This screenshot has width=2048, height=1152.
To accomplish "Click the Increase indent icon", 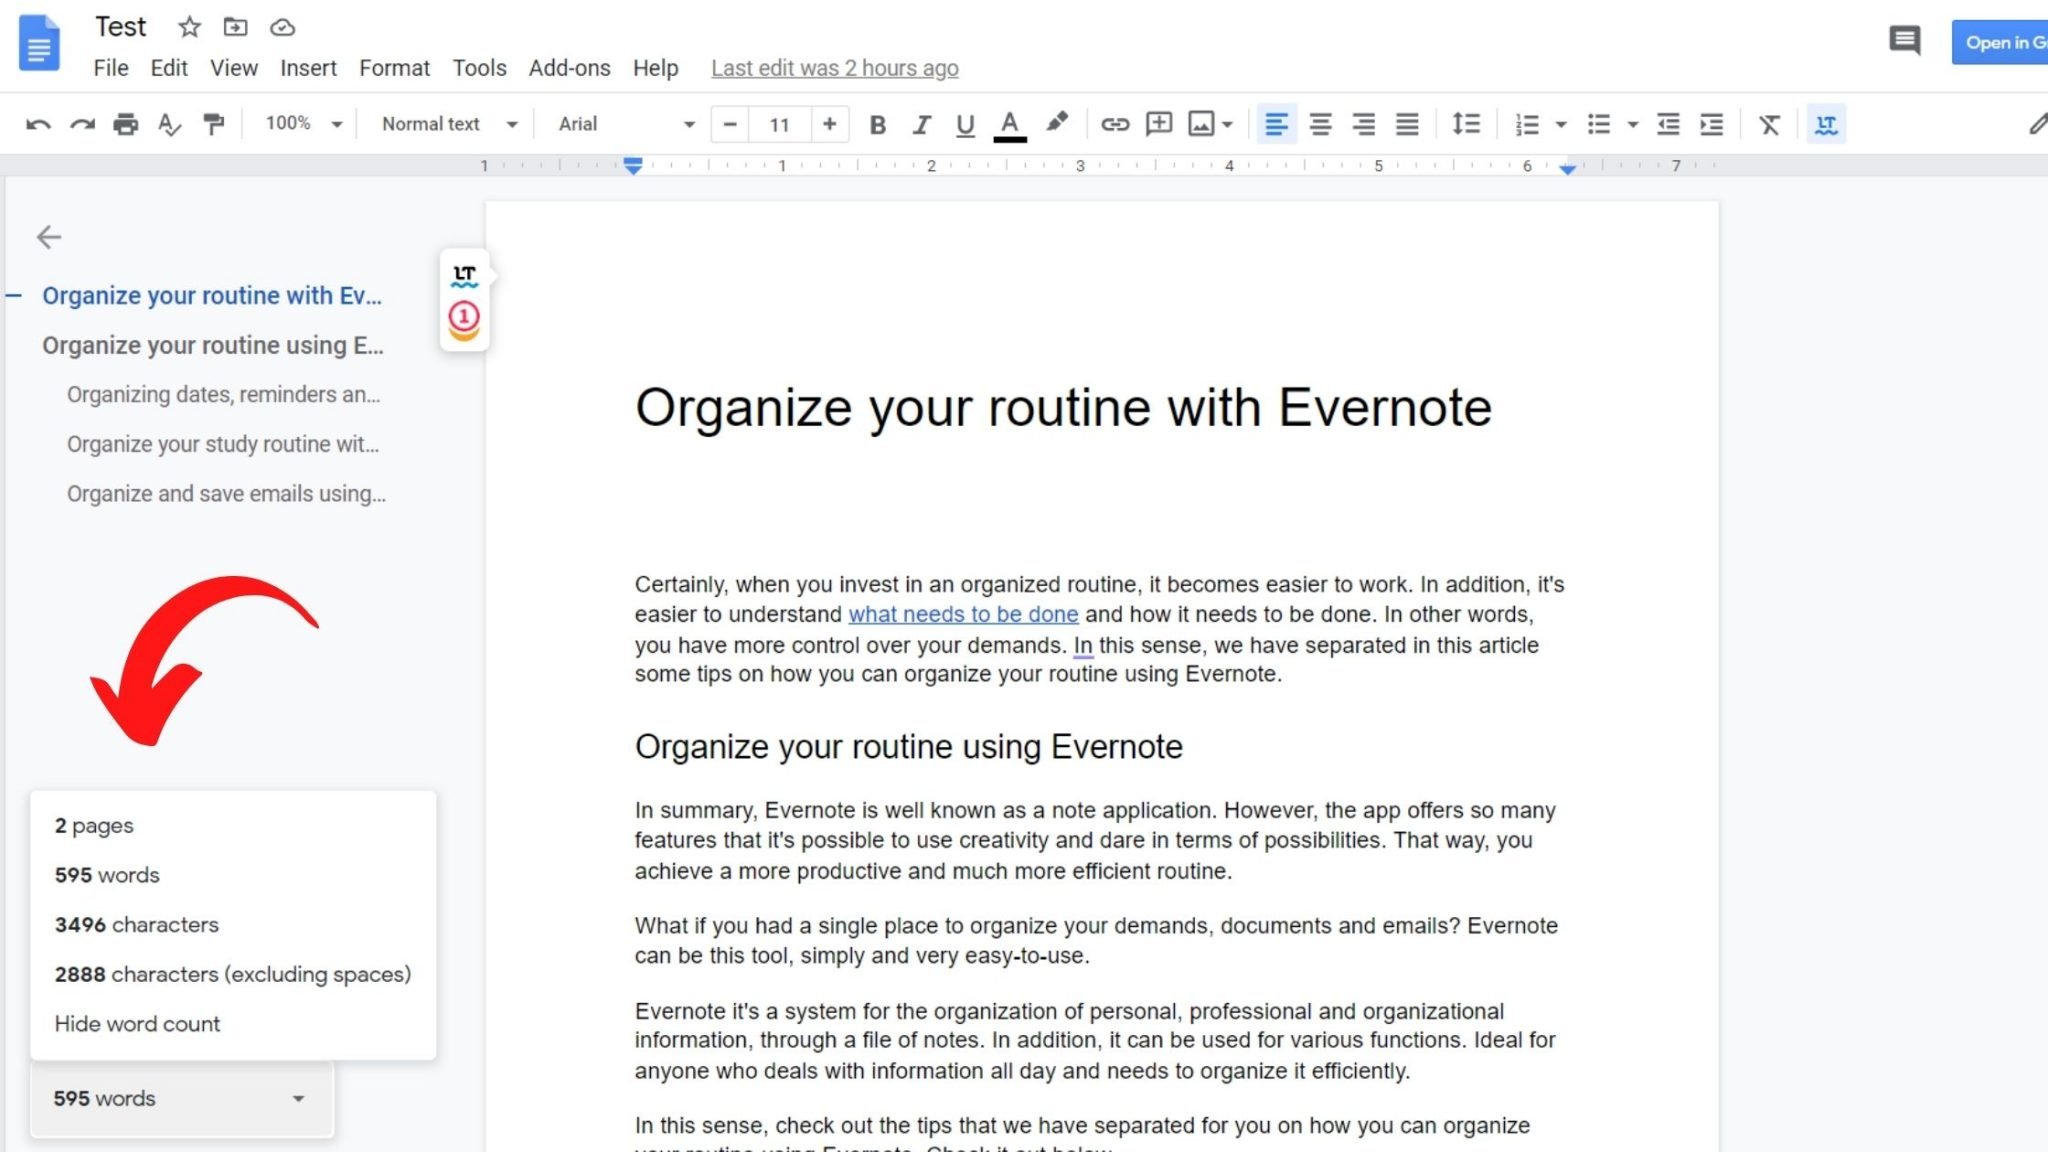I will coord(1712,124).
